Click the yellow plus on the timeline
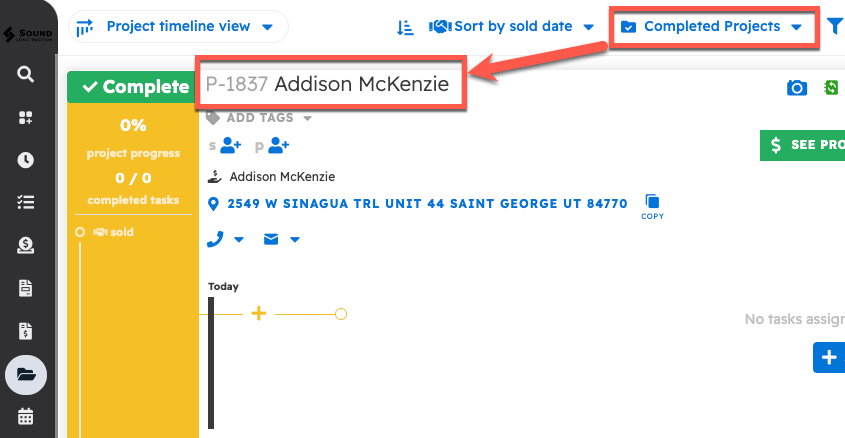The image size is (845, 438). tap(258, 314)
